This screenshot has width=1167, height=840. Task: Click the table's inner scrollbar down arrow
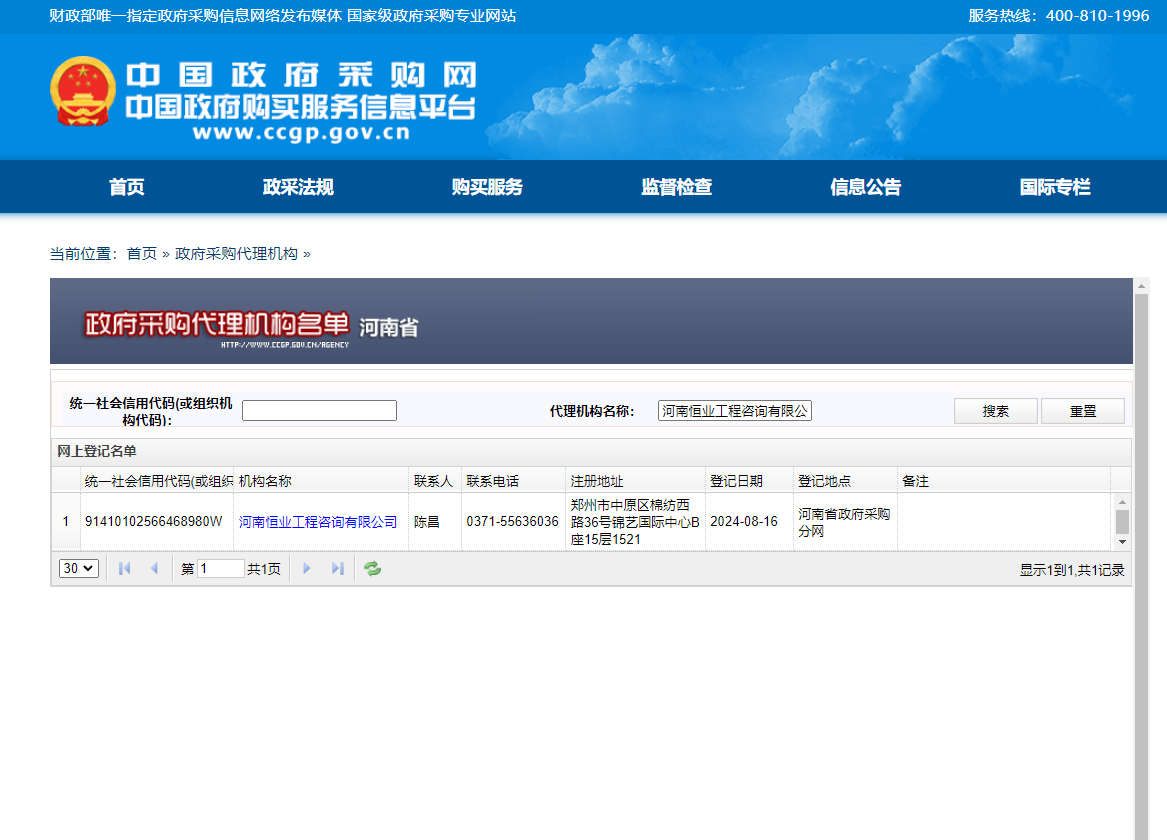[1122, 542]
